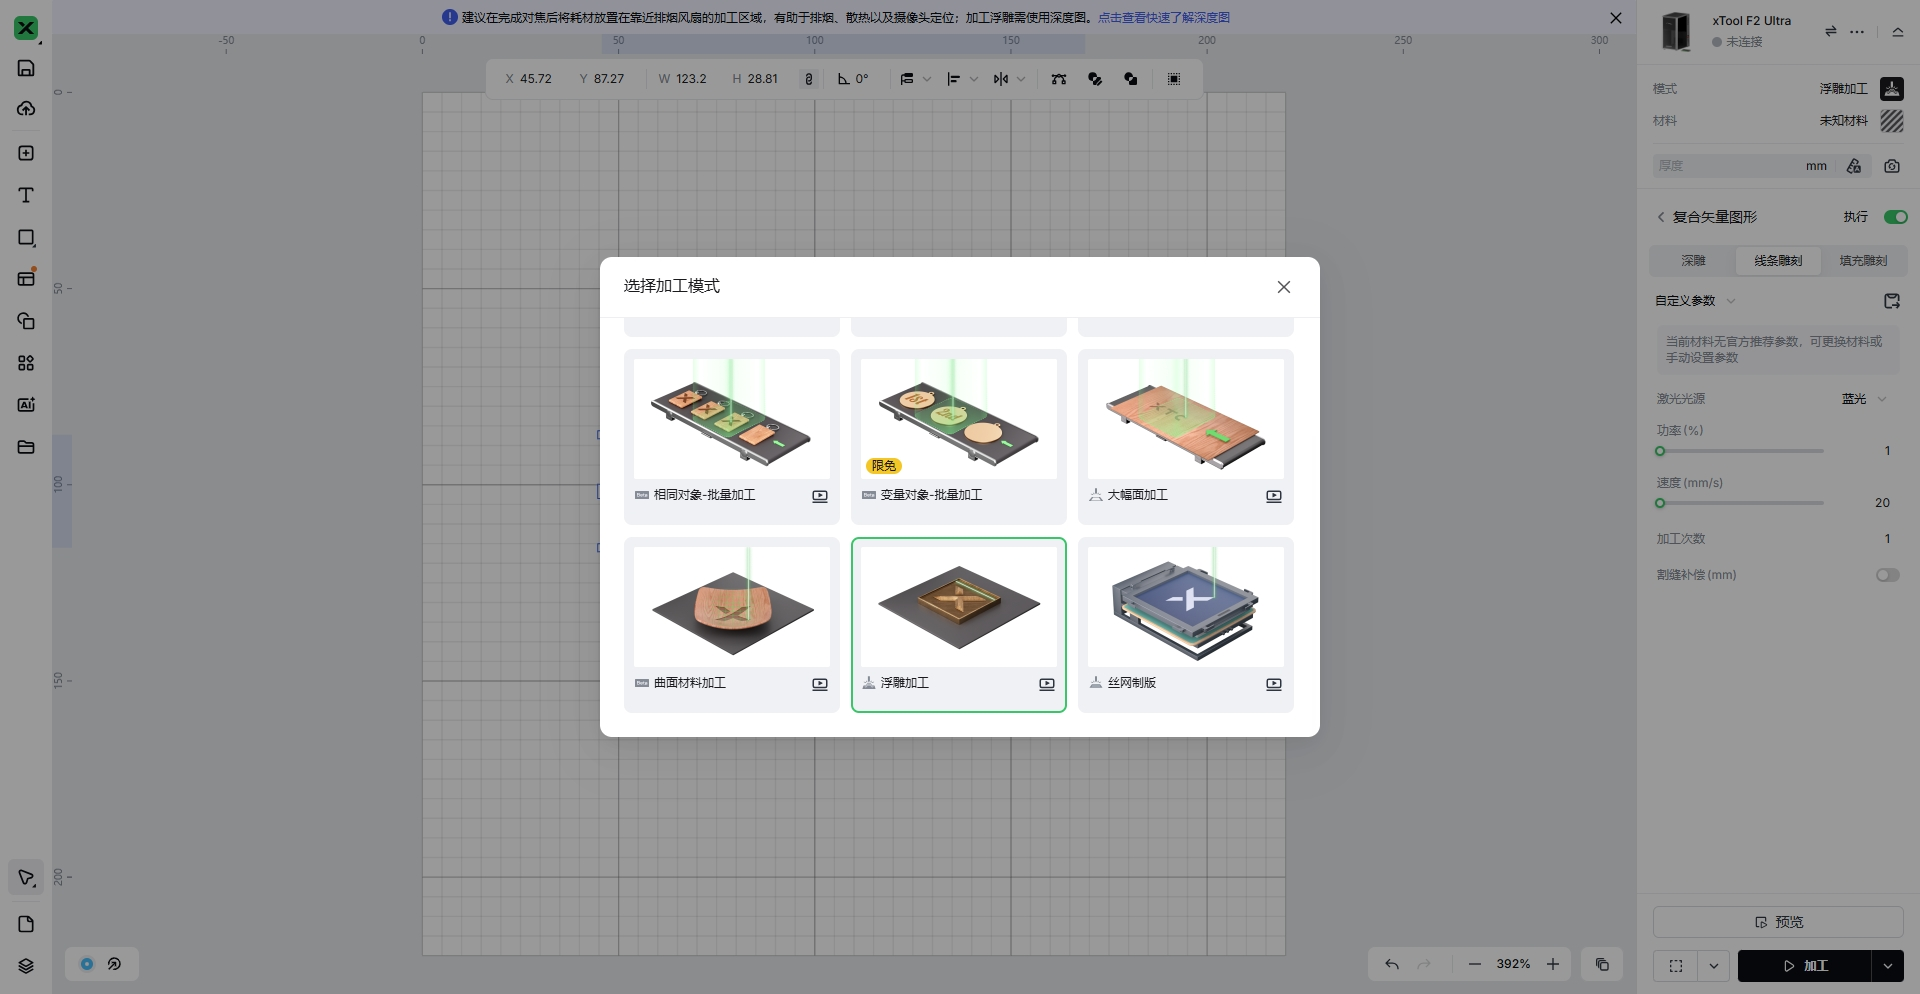Click the undo arrow icon

coord(1392,964)
